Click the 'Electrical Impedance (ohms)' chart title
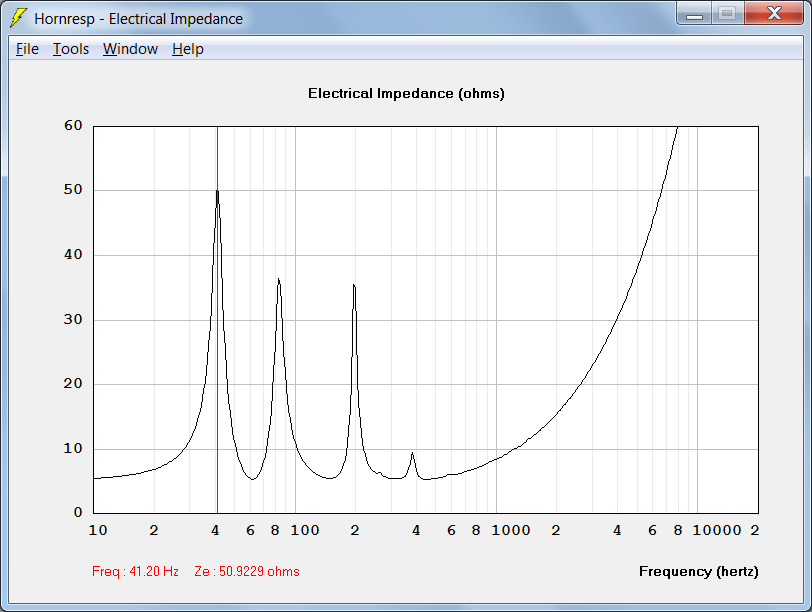812x612 pixels. tap(406, 94)
